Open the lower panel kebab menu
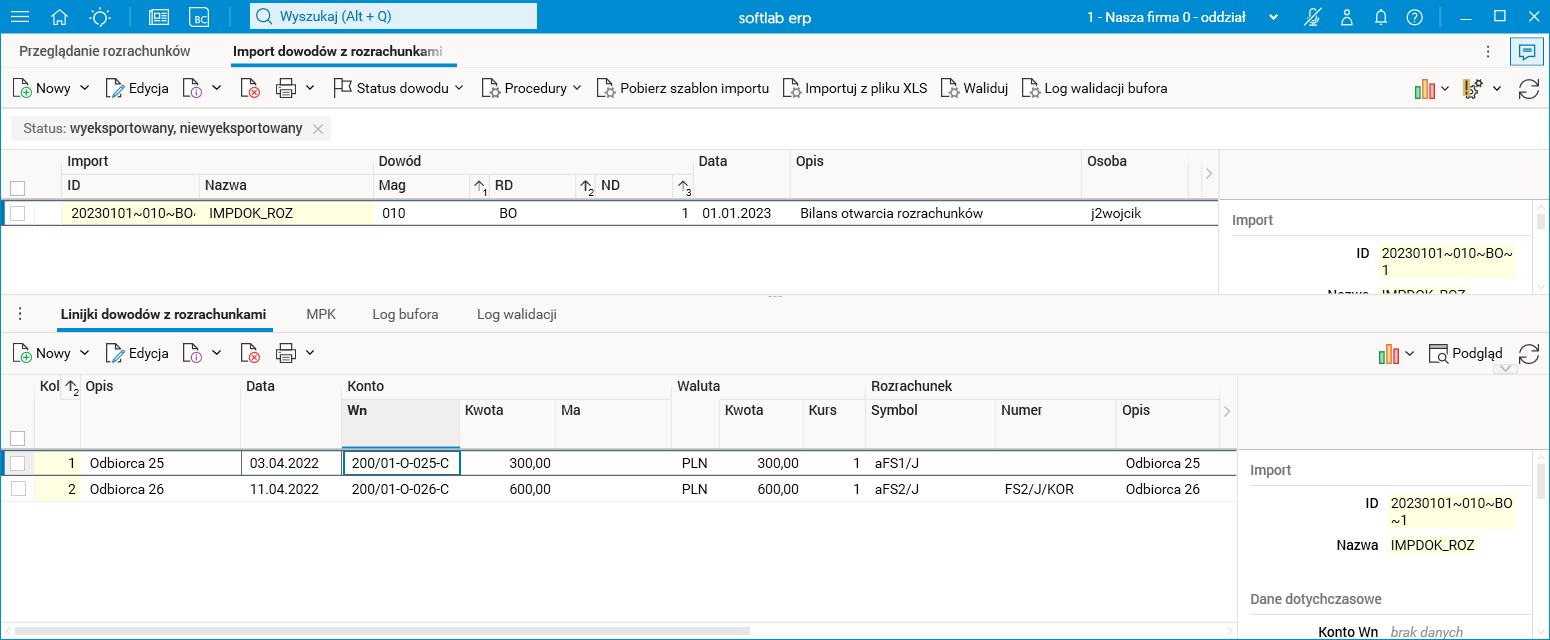Screen dimensions: 1550x640 [19, 314]
